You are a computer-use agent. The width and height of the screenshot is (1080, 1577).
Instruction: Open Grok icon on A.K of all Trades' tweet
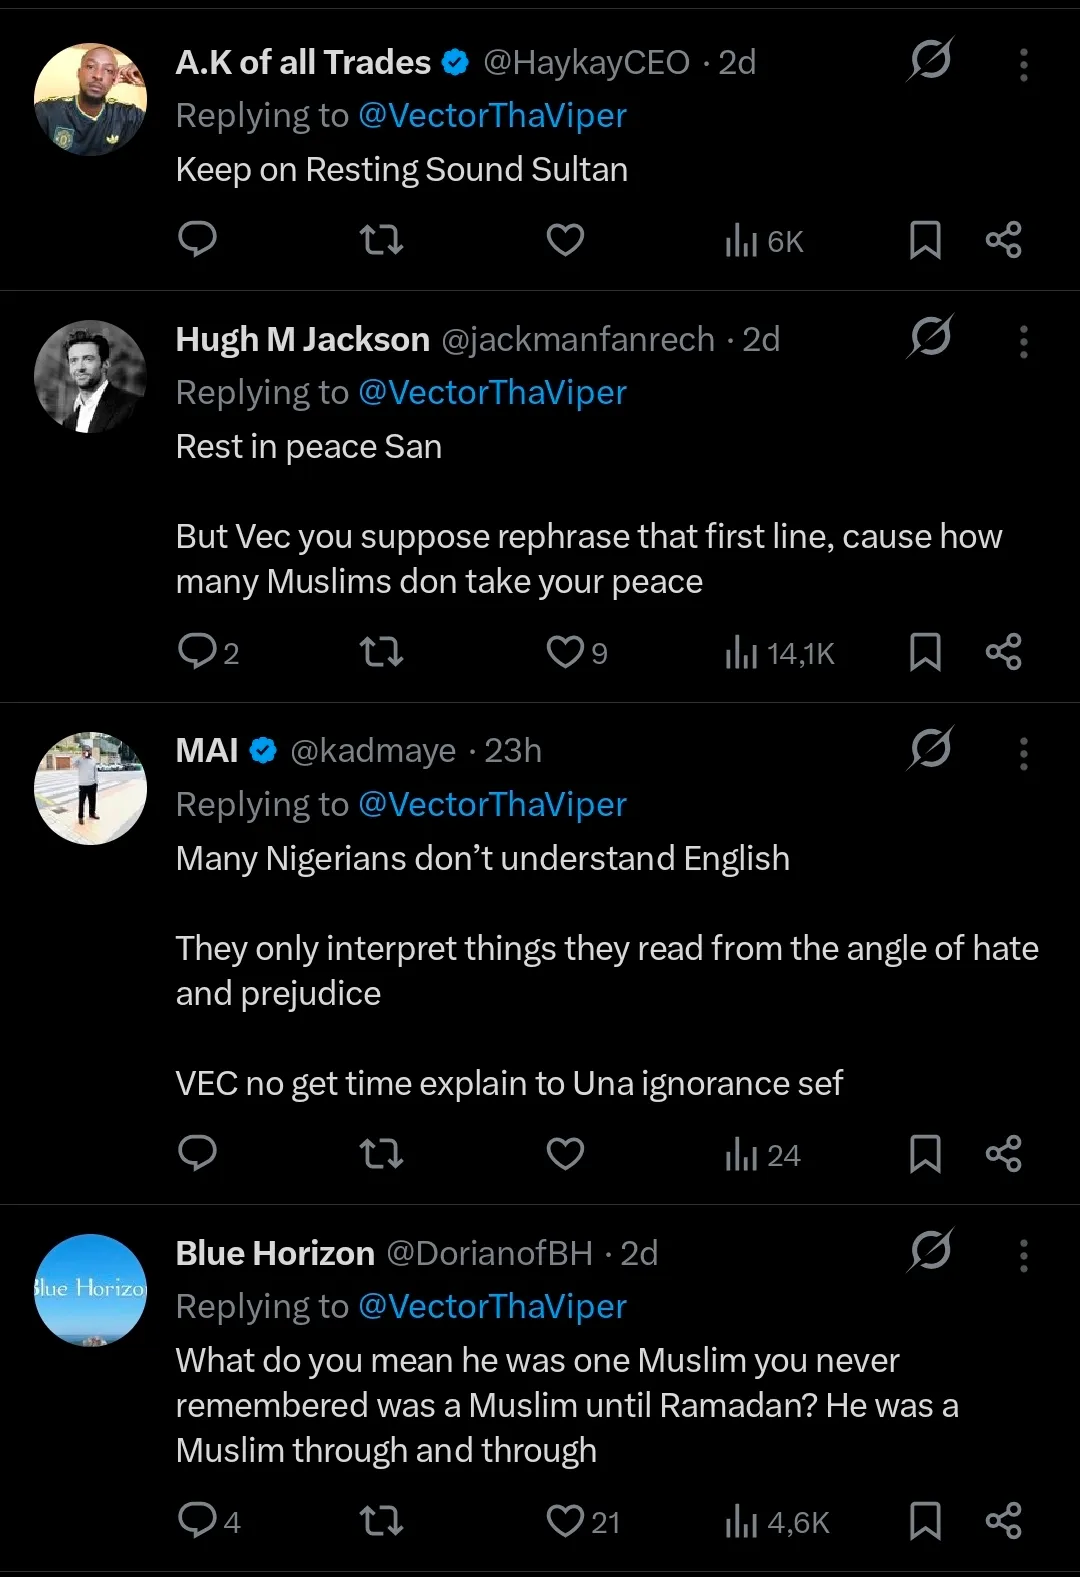pos(930,60)
